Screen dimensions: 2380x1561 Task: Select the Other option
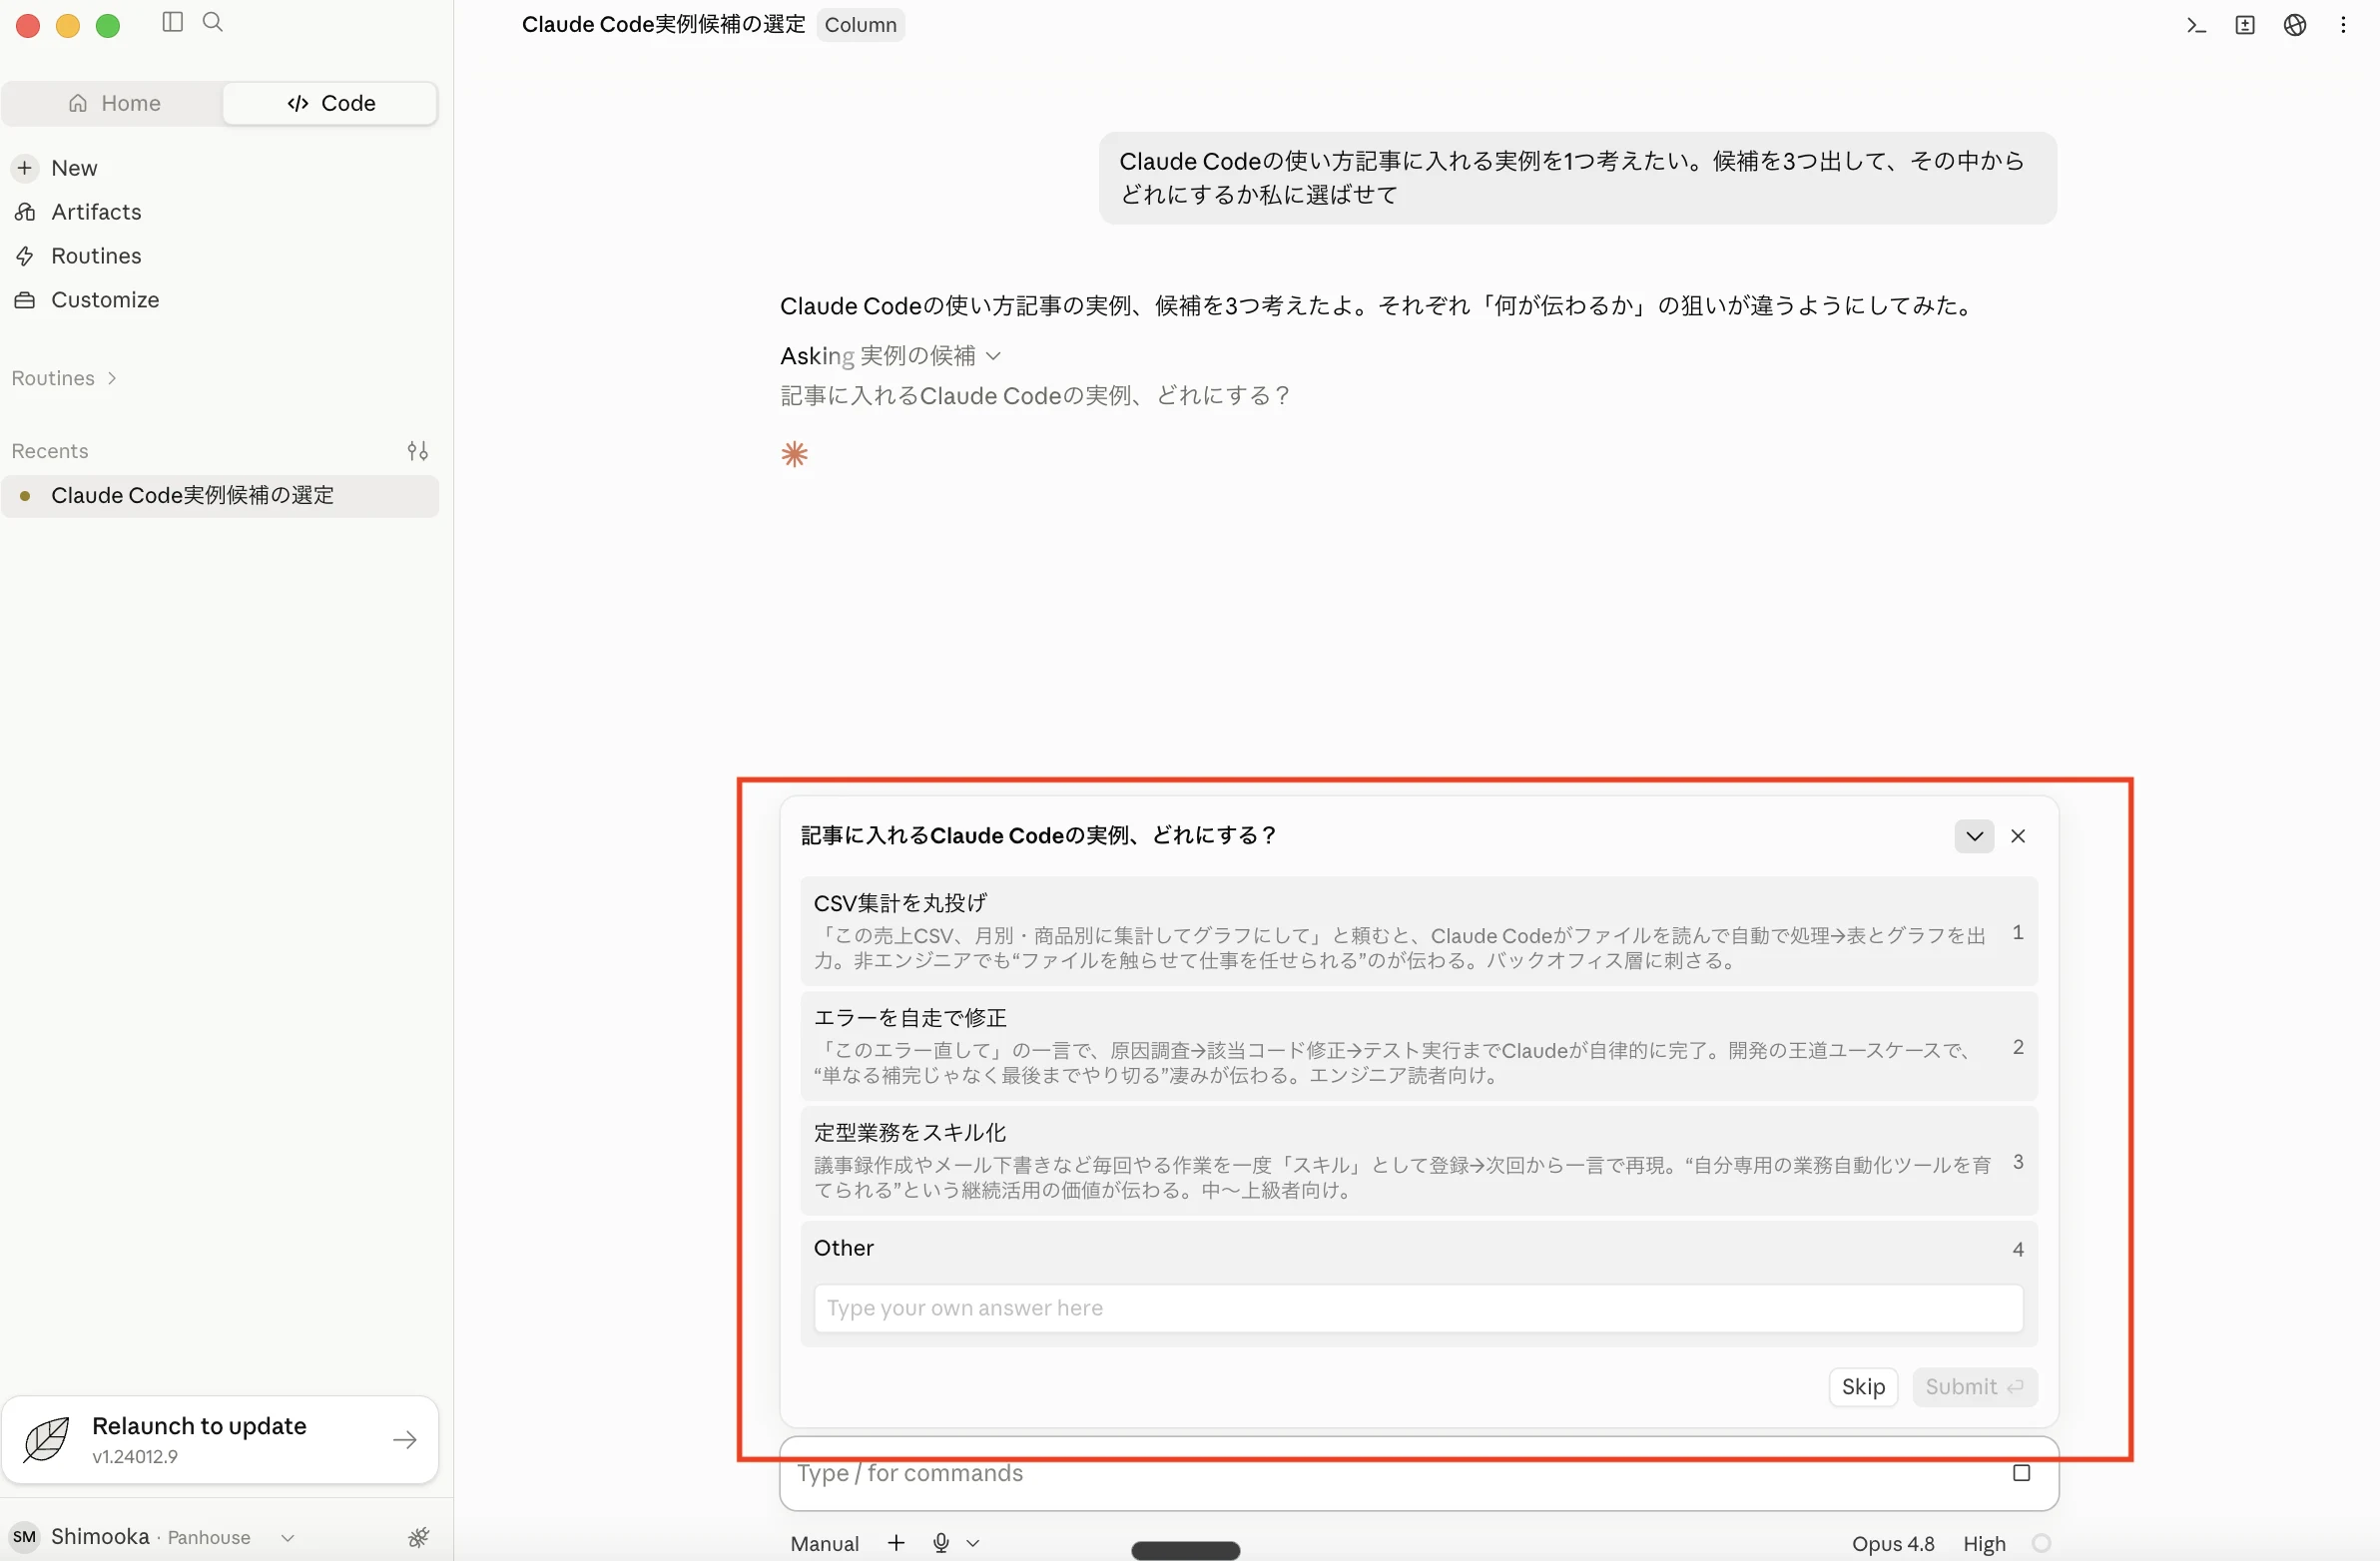pyautogui.click(x=1418, y=1249)
